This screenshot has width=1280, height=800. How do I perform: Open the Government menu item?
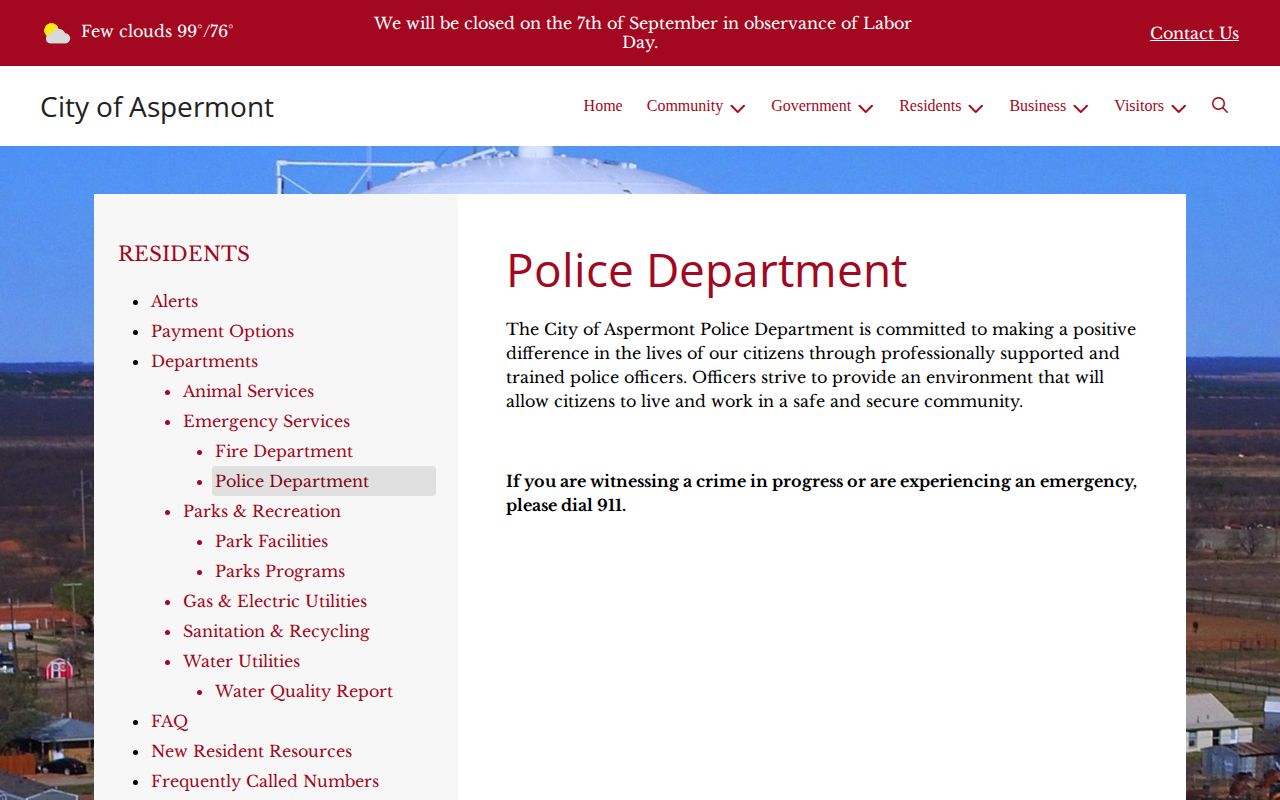pos(811,106)
